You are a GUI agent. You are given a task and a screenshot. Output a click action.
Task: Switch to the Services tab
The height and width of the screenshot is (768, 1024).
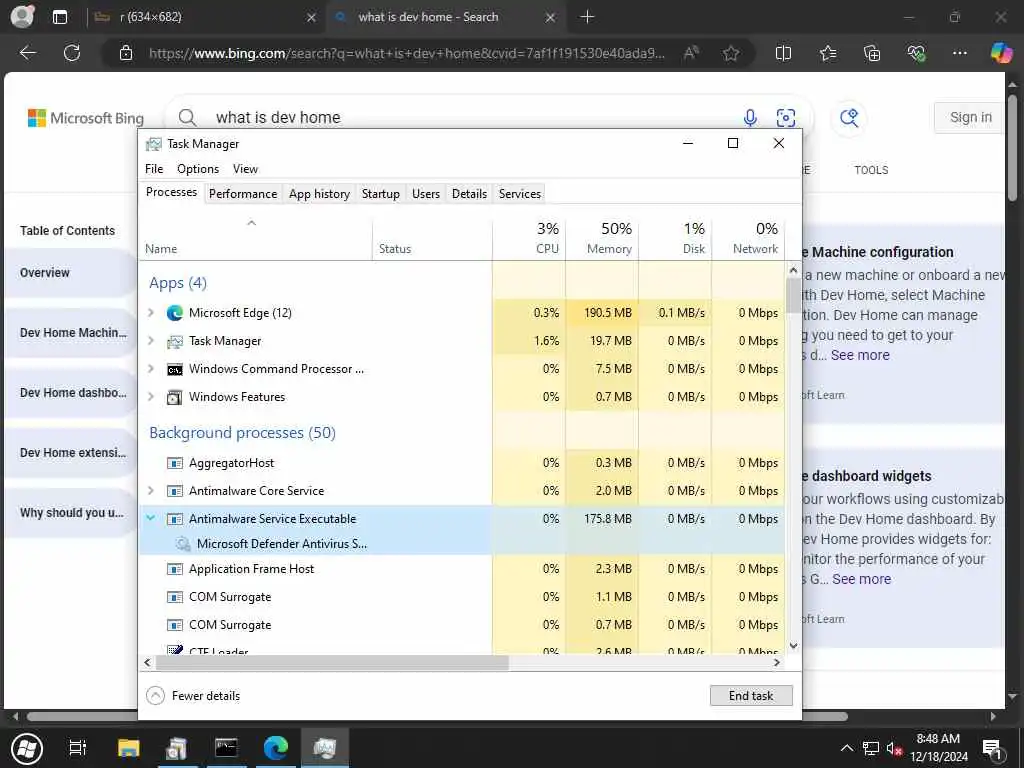(520, 194)
